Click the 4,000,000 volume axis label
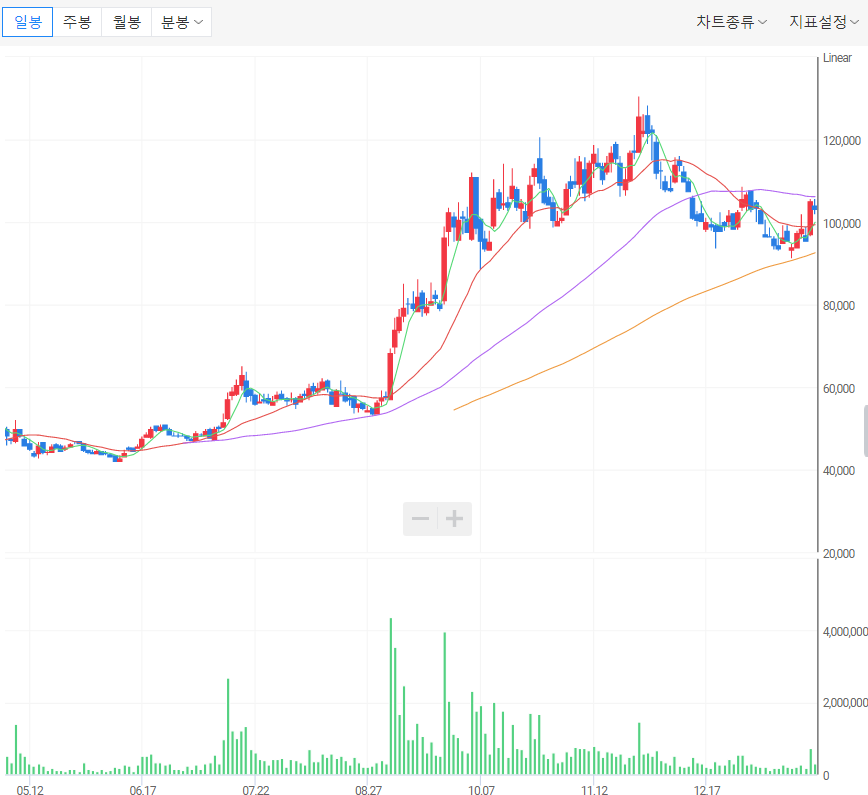The height and width of the screenshot is (795, 868). click(x=845, y=632)
